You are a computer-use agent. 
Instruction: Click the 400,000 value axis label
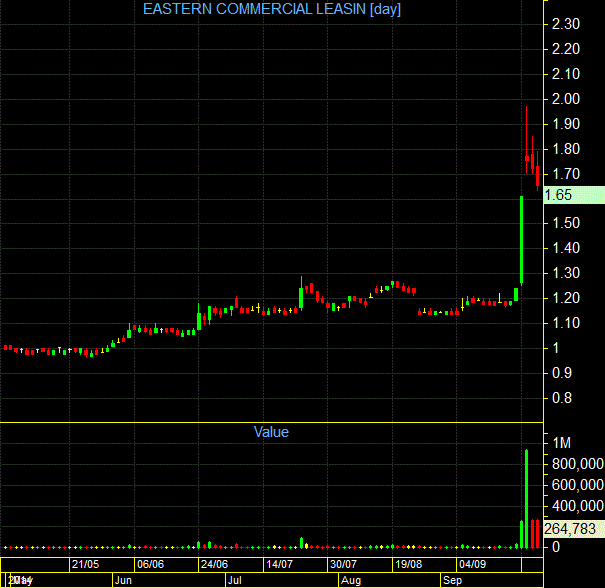[x=578, y=506]
